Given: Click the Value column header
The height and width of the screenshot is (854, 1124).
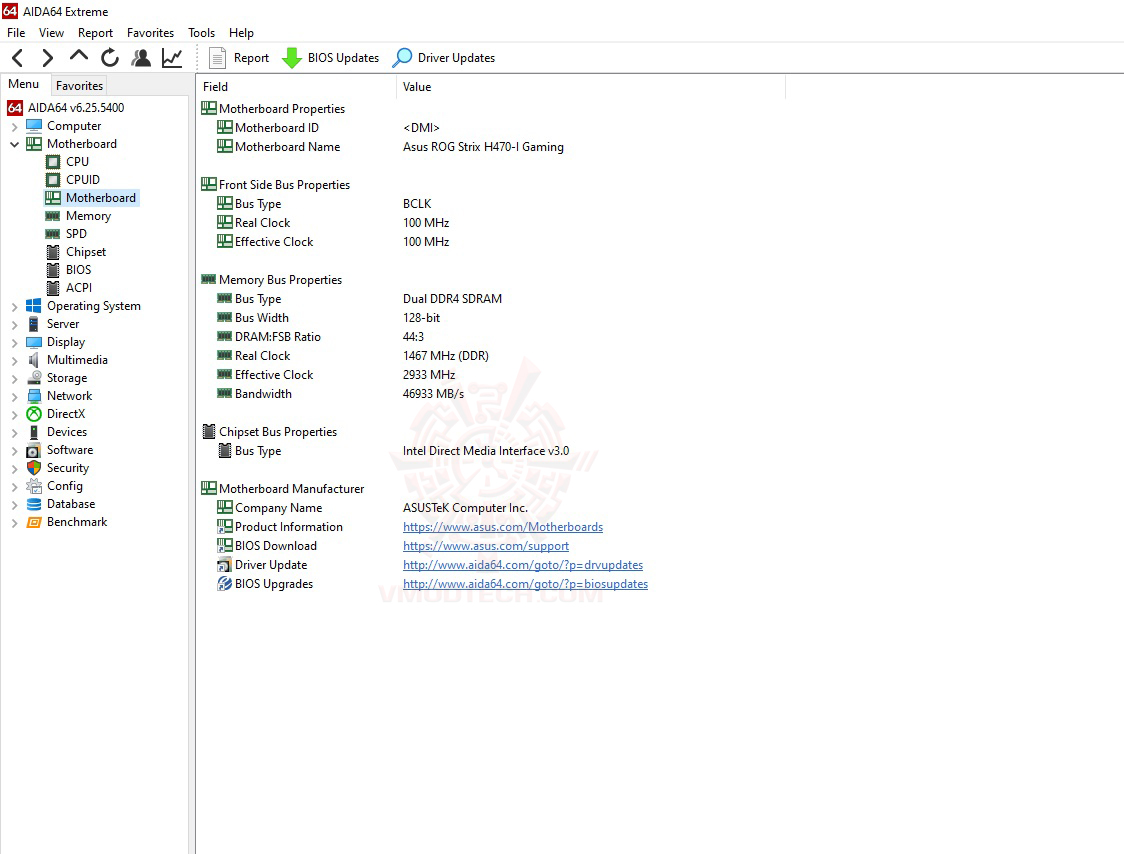Looking at the screenshot, I should point(591,87).
